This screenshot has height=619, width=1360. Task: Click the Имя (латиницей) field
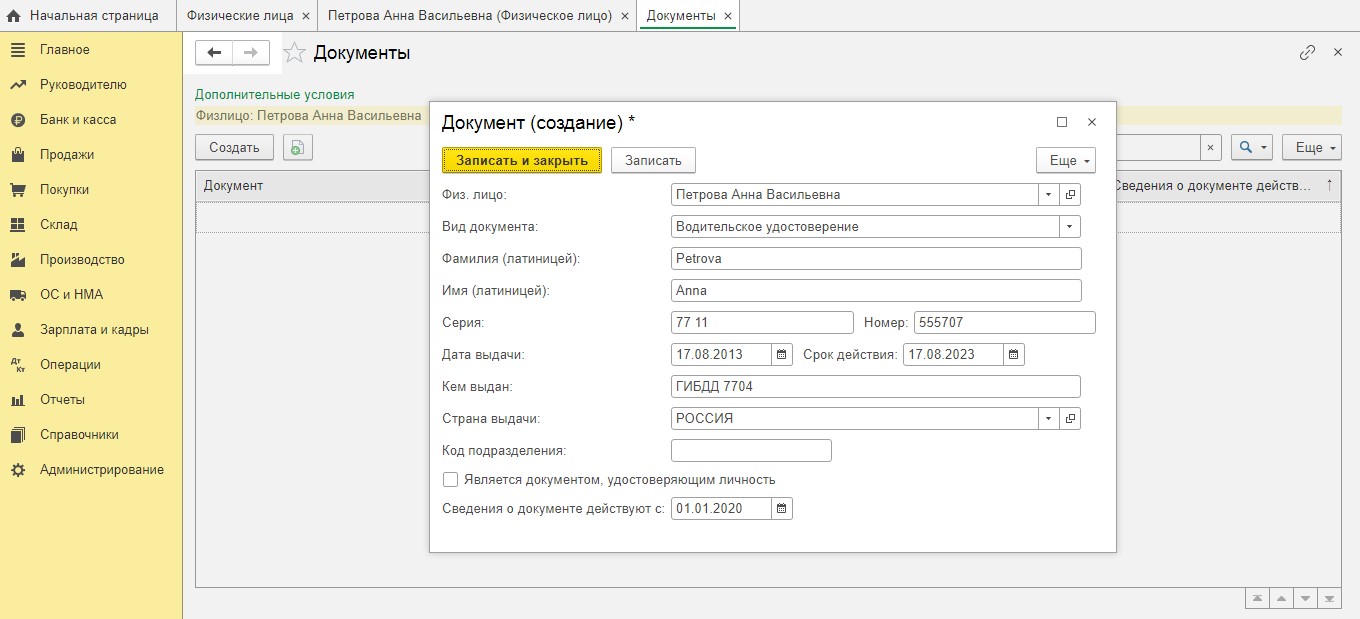click(x=876, y=291)
